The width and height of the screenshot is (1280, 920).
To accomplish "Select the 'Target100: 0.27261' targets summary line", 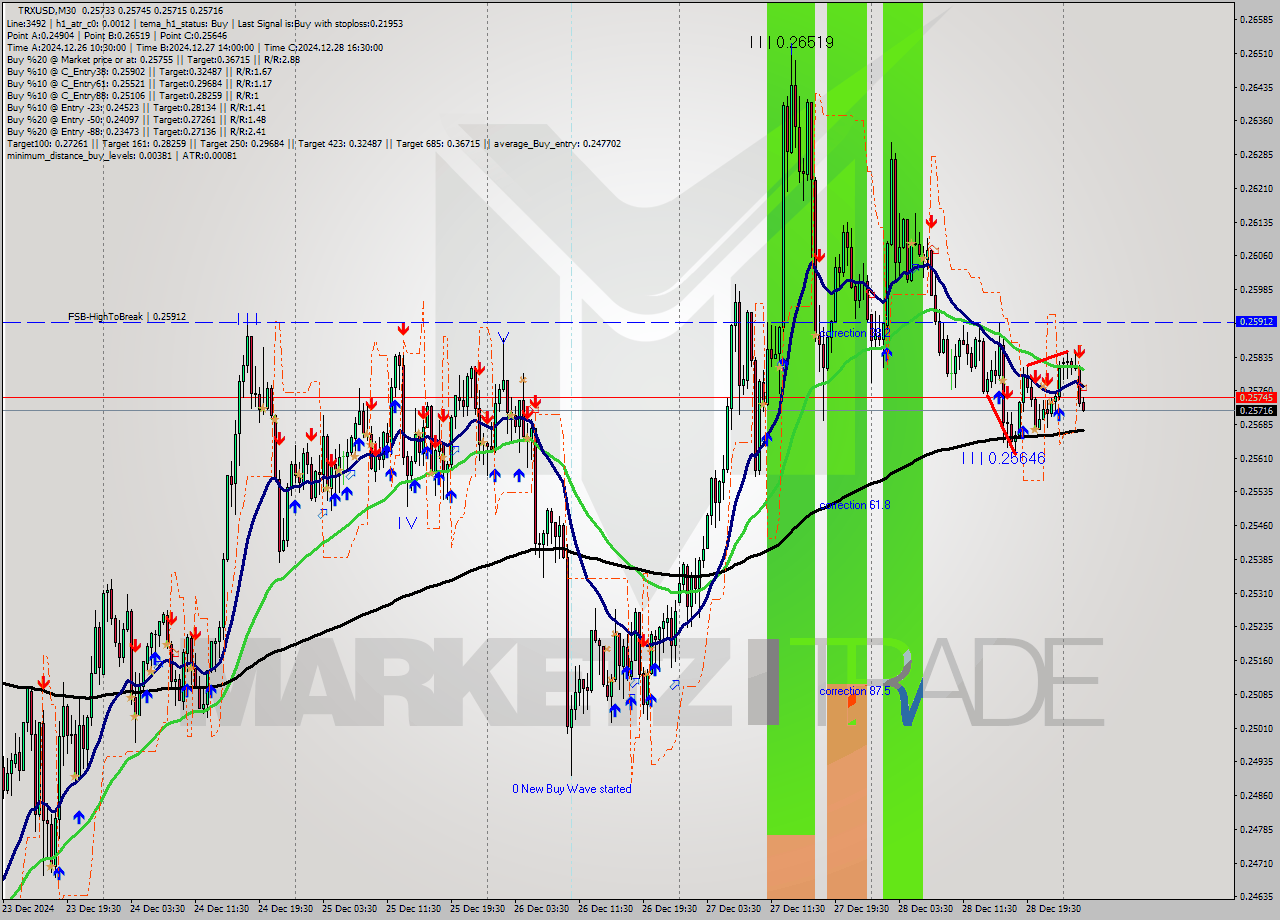I will (313, 143).
